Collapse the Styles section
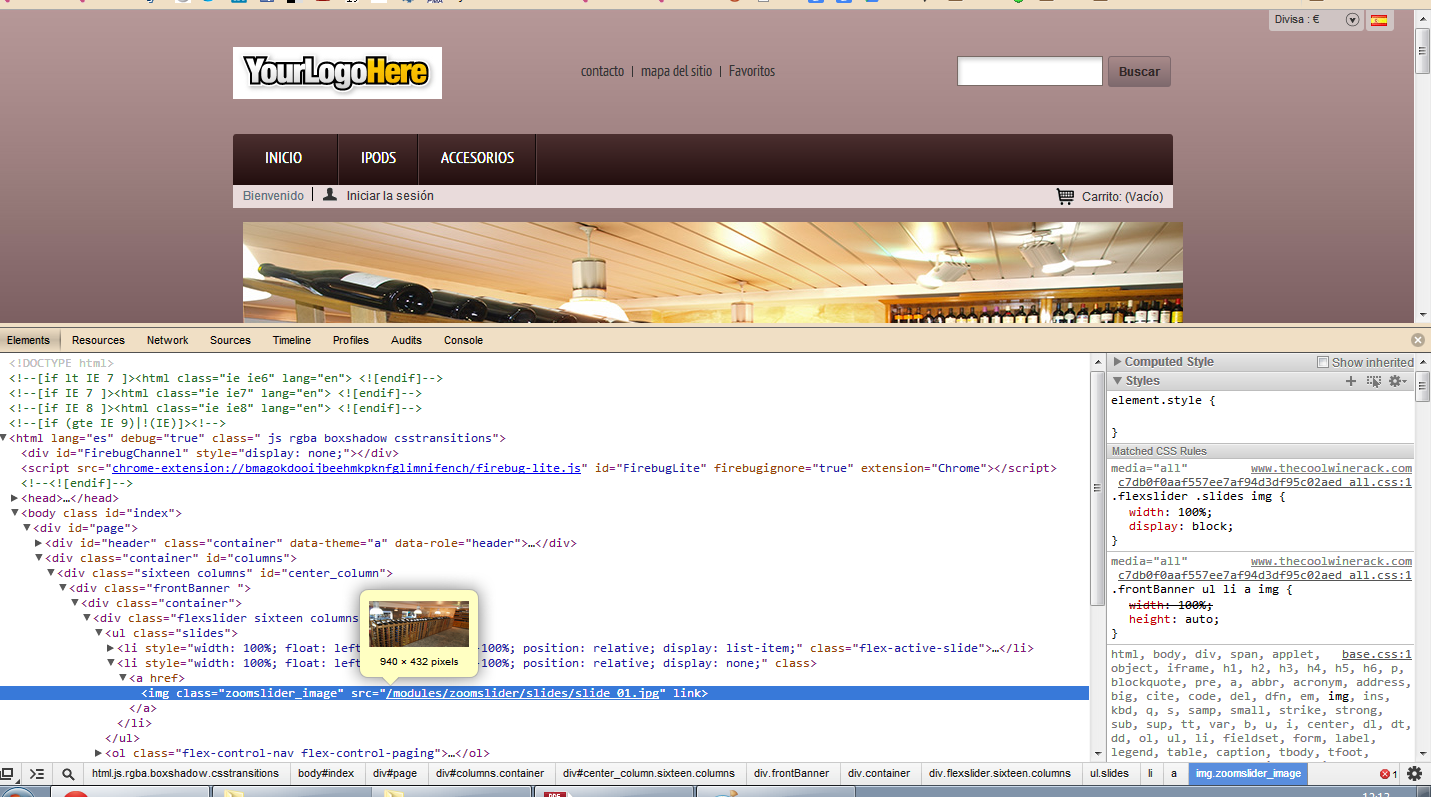1431x797 pixels. tap(1118, 381)
